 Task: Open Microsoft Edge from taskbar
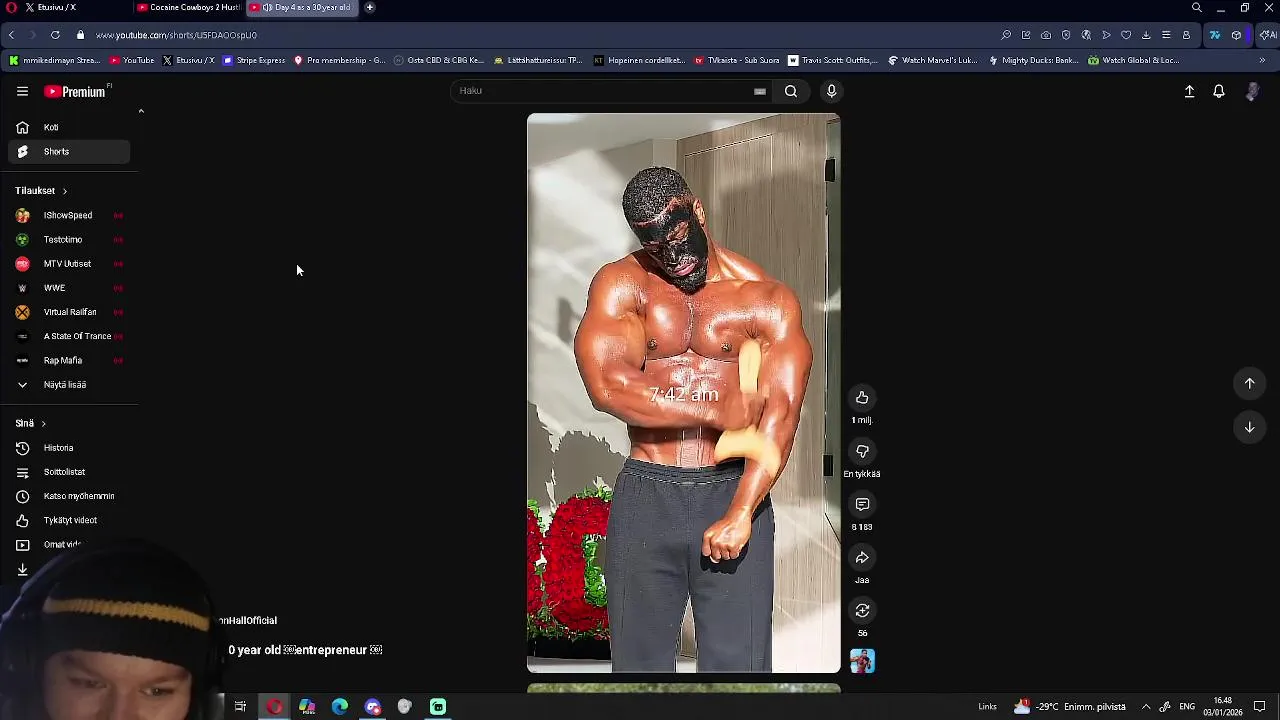click(340, 707)
